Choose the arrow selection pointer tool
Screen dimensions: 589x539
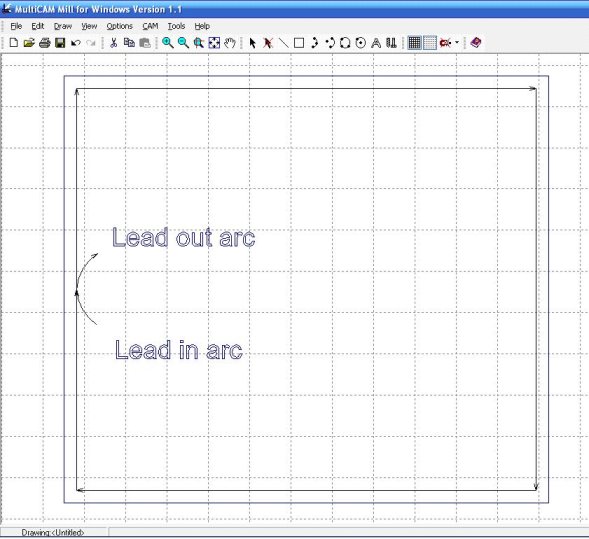252,43
